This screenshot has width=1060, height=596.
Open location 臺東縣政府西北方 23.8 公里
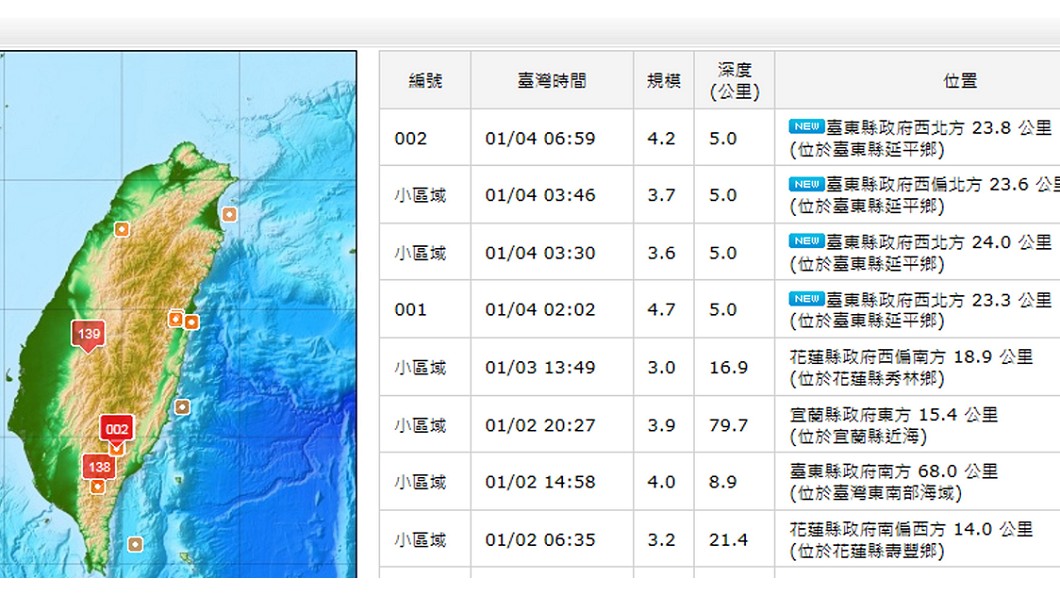[x=939, y=128]
